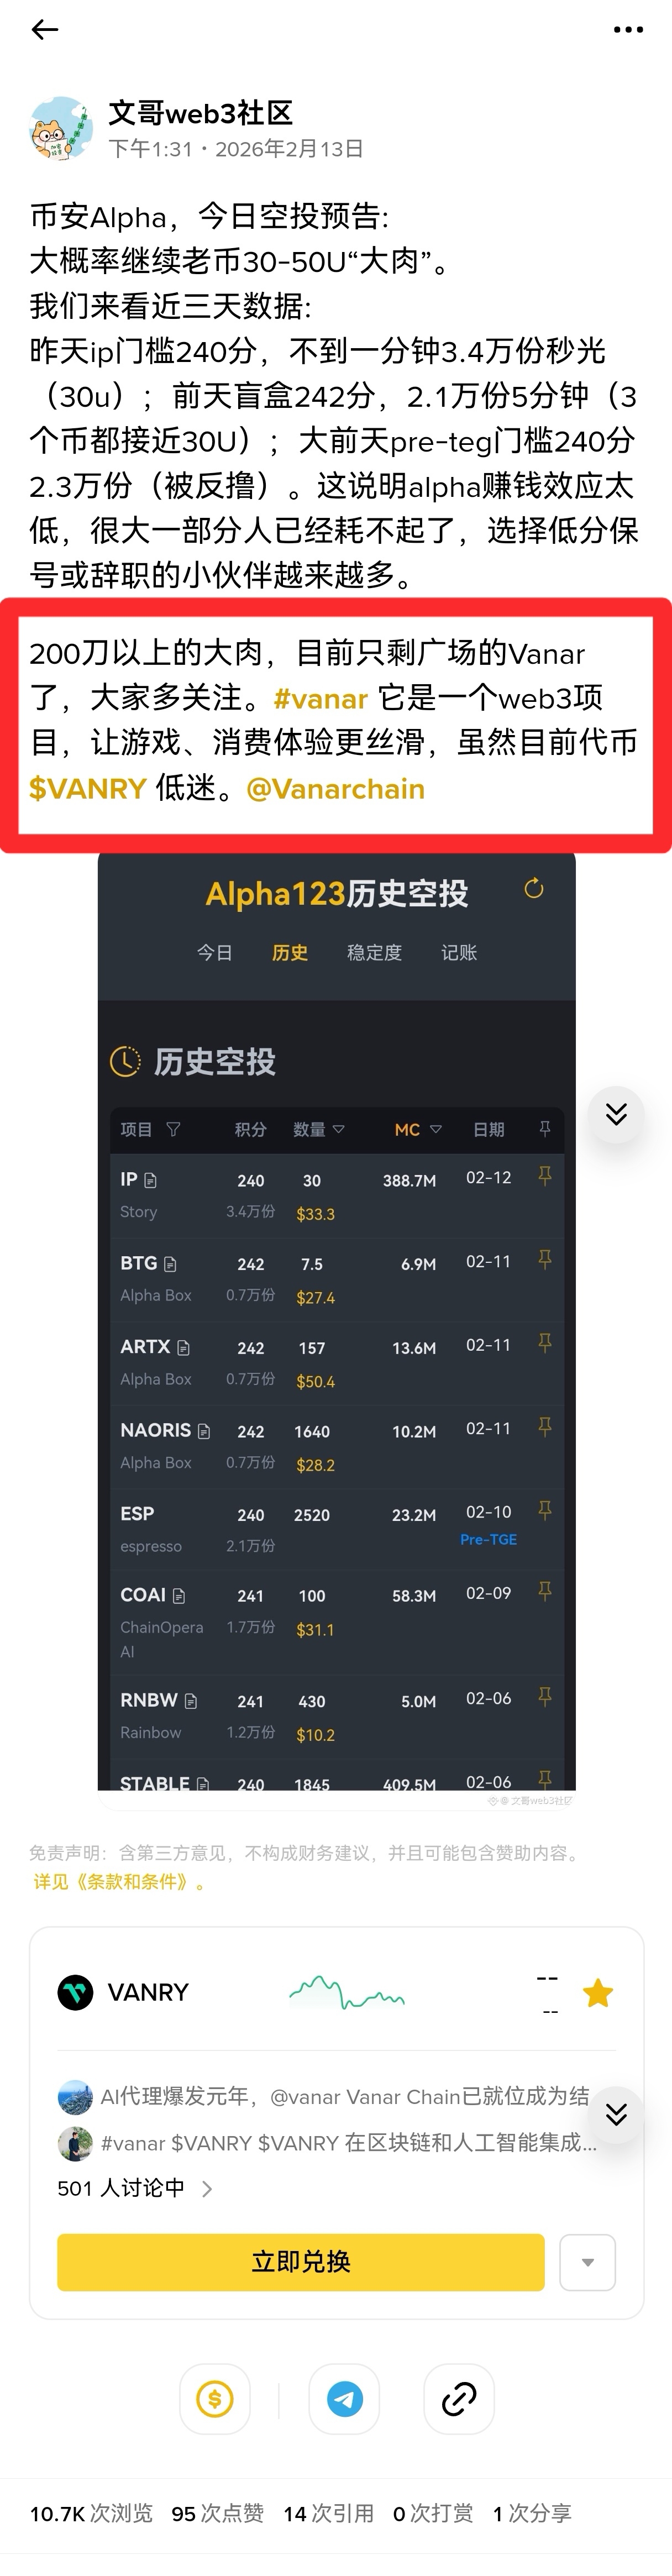The height and width of the screenshot is (2576, 672).
Task: Open 文哥web3社区 profile avatar
Action: tap(62, 130)
